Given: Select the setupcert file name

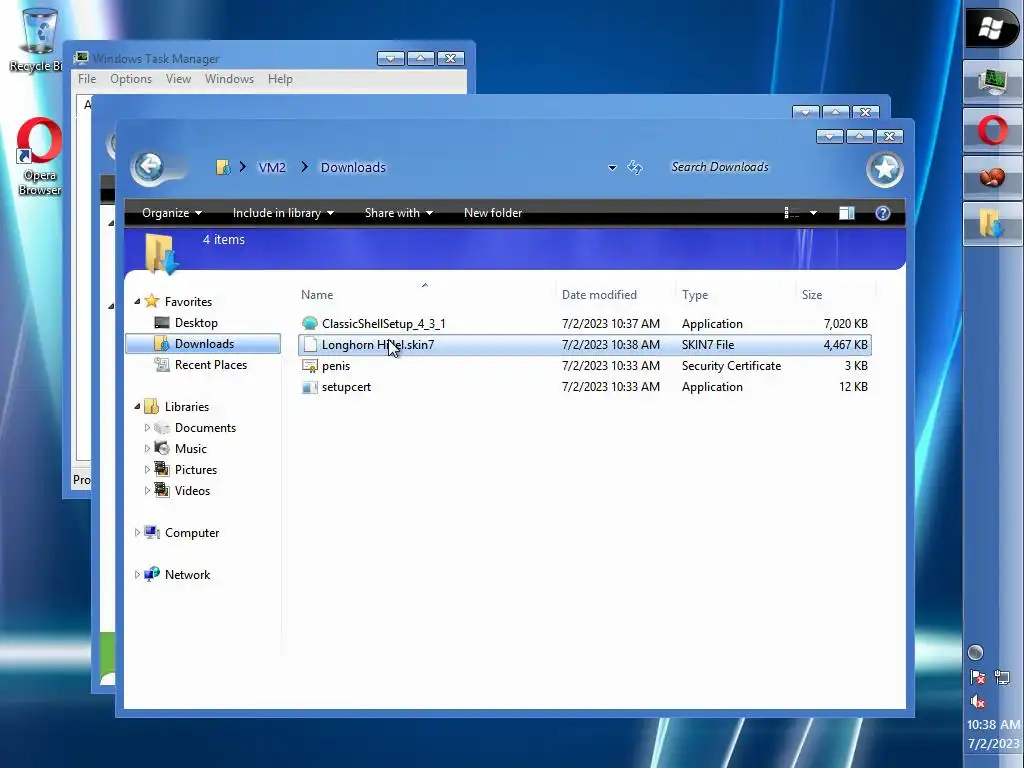Looking at the screenshot, I should click(346, 387).
